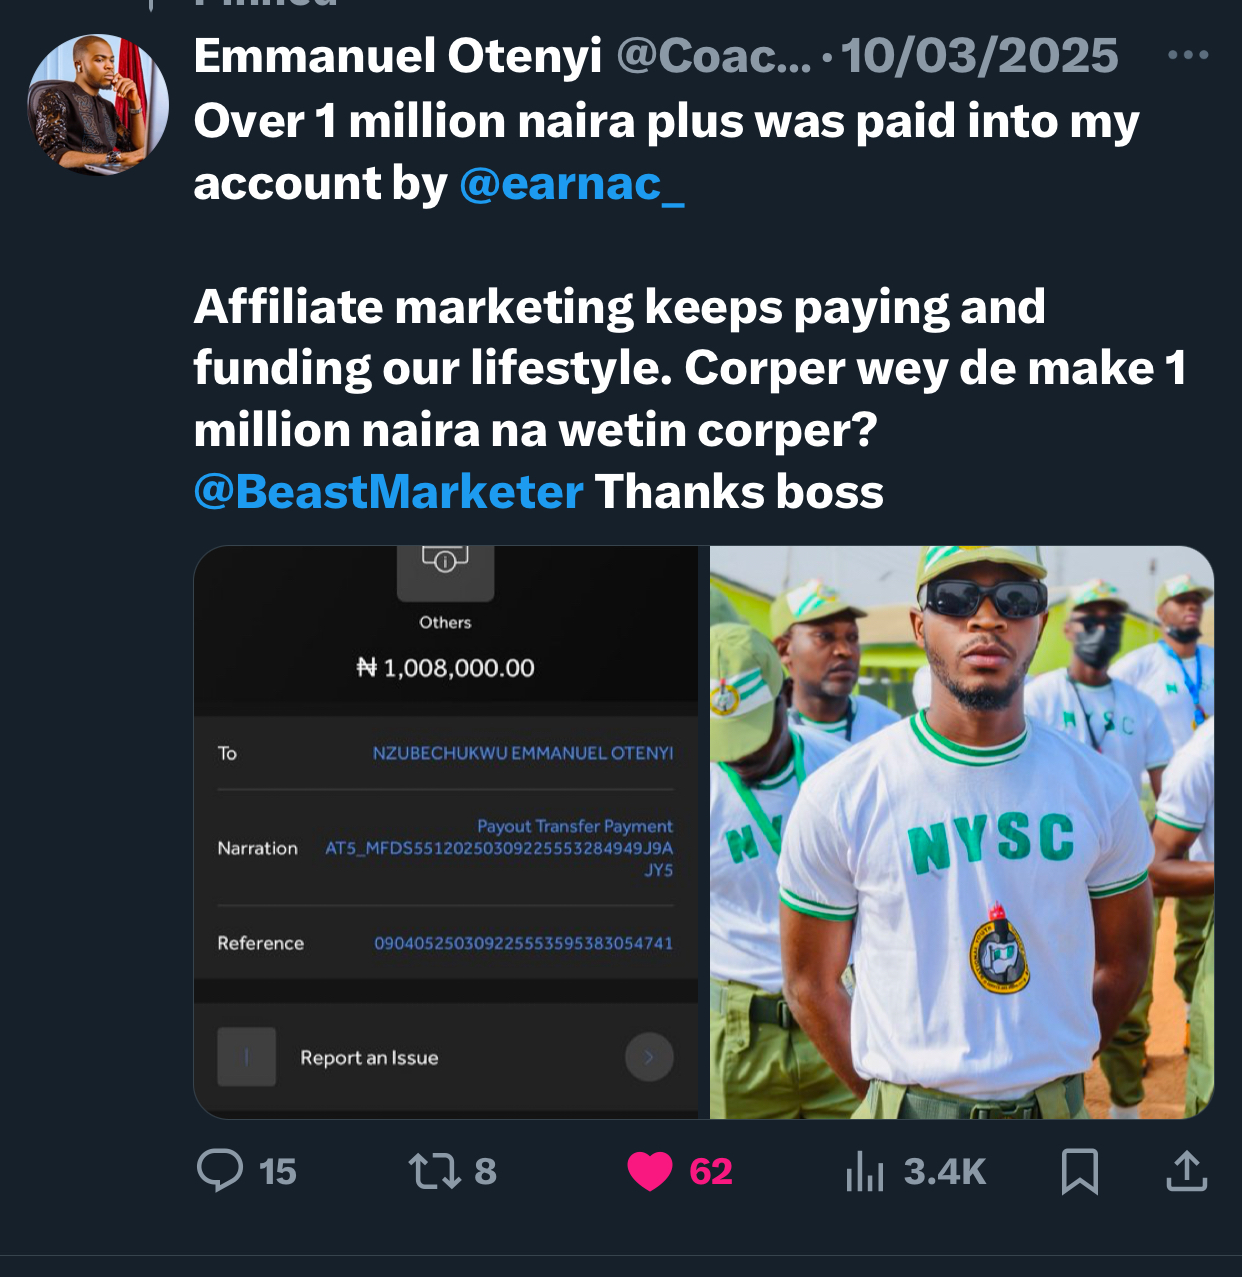Image resolution: width=1242 pixels, height=1277 pixels.
Task: Open Emmanuel Otenyi's profile avatar
Action: [x=98, y=105]
